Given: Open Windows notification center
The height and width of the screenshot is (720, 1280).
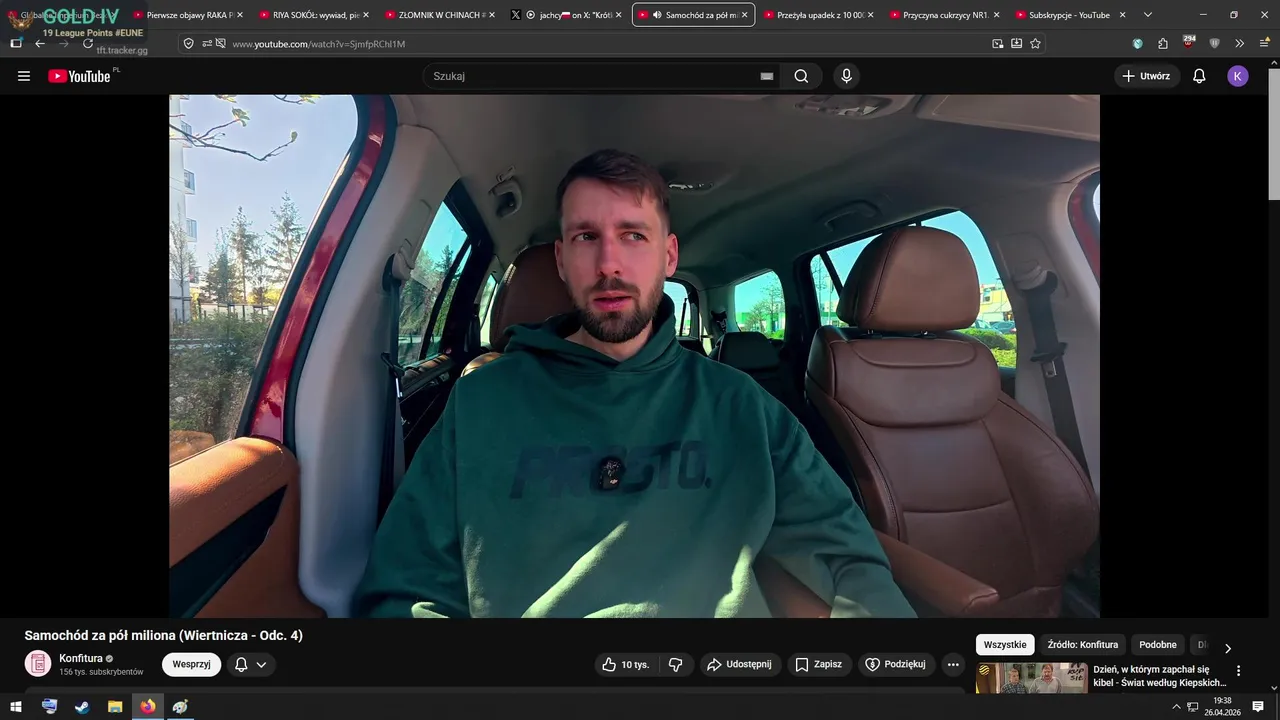Looking at the screenshot, I should coord(1258,706).
